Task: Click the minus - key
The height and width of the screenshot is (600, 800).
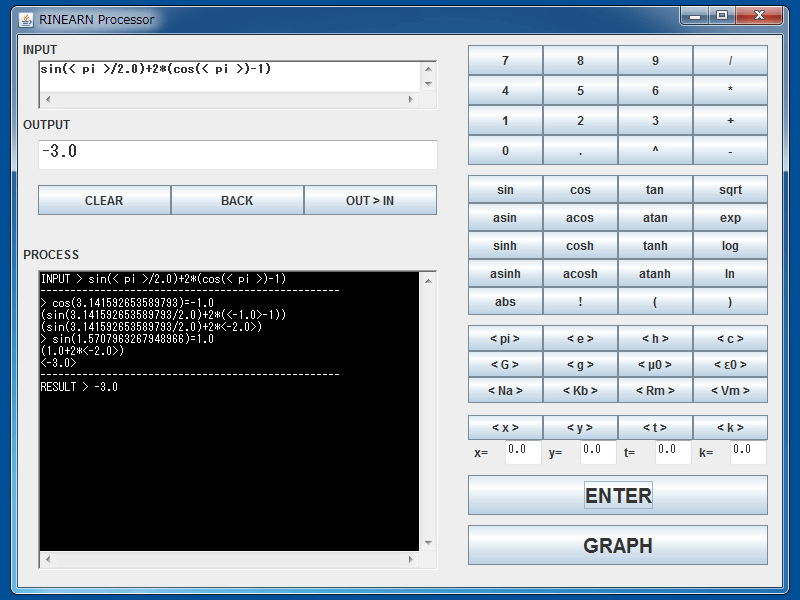Action: (x=730, y=151)
